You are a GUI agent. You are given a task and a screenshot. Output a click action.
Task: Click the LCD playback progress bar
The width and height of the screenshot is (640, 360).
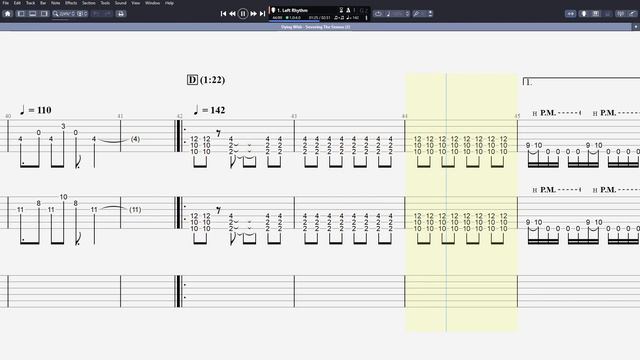click(x=319, y=20)
